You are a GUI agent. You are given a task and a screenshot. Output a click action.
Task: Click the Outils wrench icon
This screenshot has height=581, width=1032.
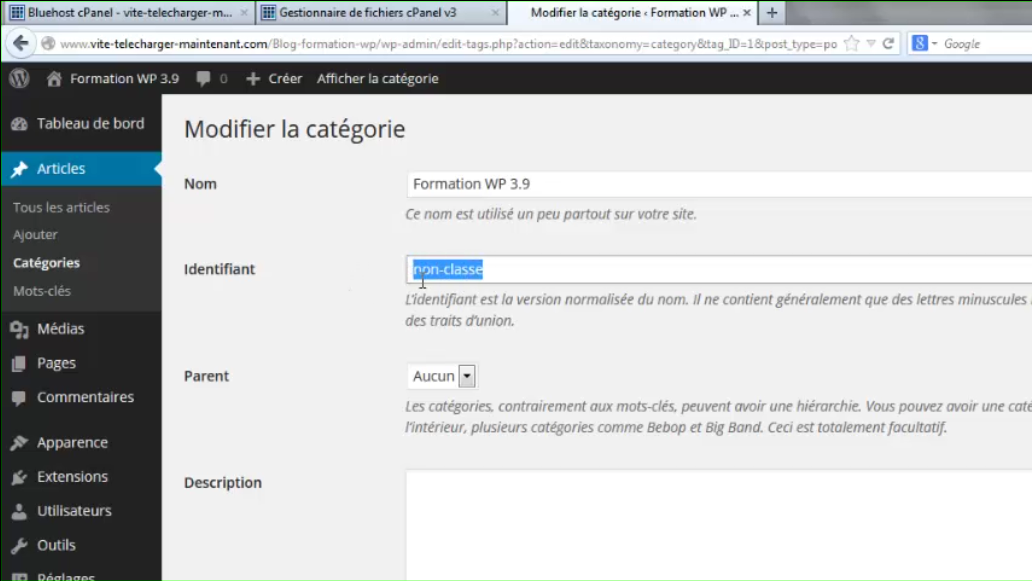(19, 545)
